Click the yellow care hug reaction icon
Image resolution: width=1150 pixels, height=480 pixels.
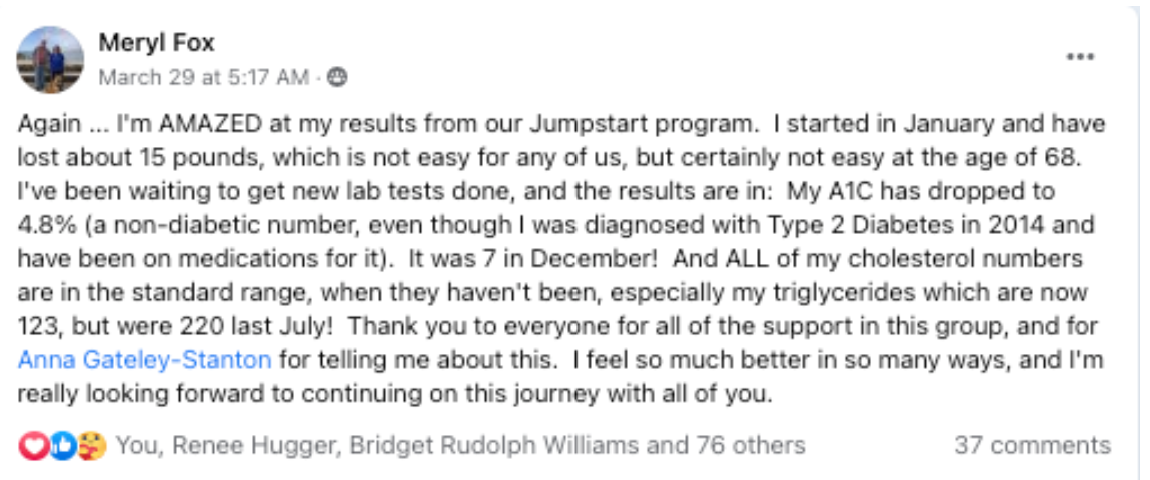[92, 445]
